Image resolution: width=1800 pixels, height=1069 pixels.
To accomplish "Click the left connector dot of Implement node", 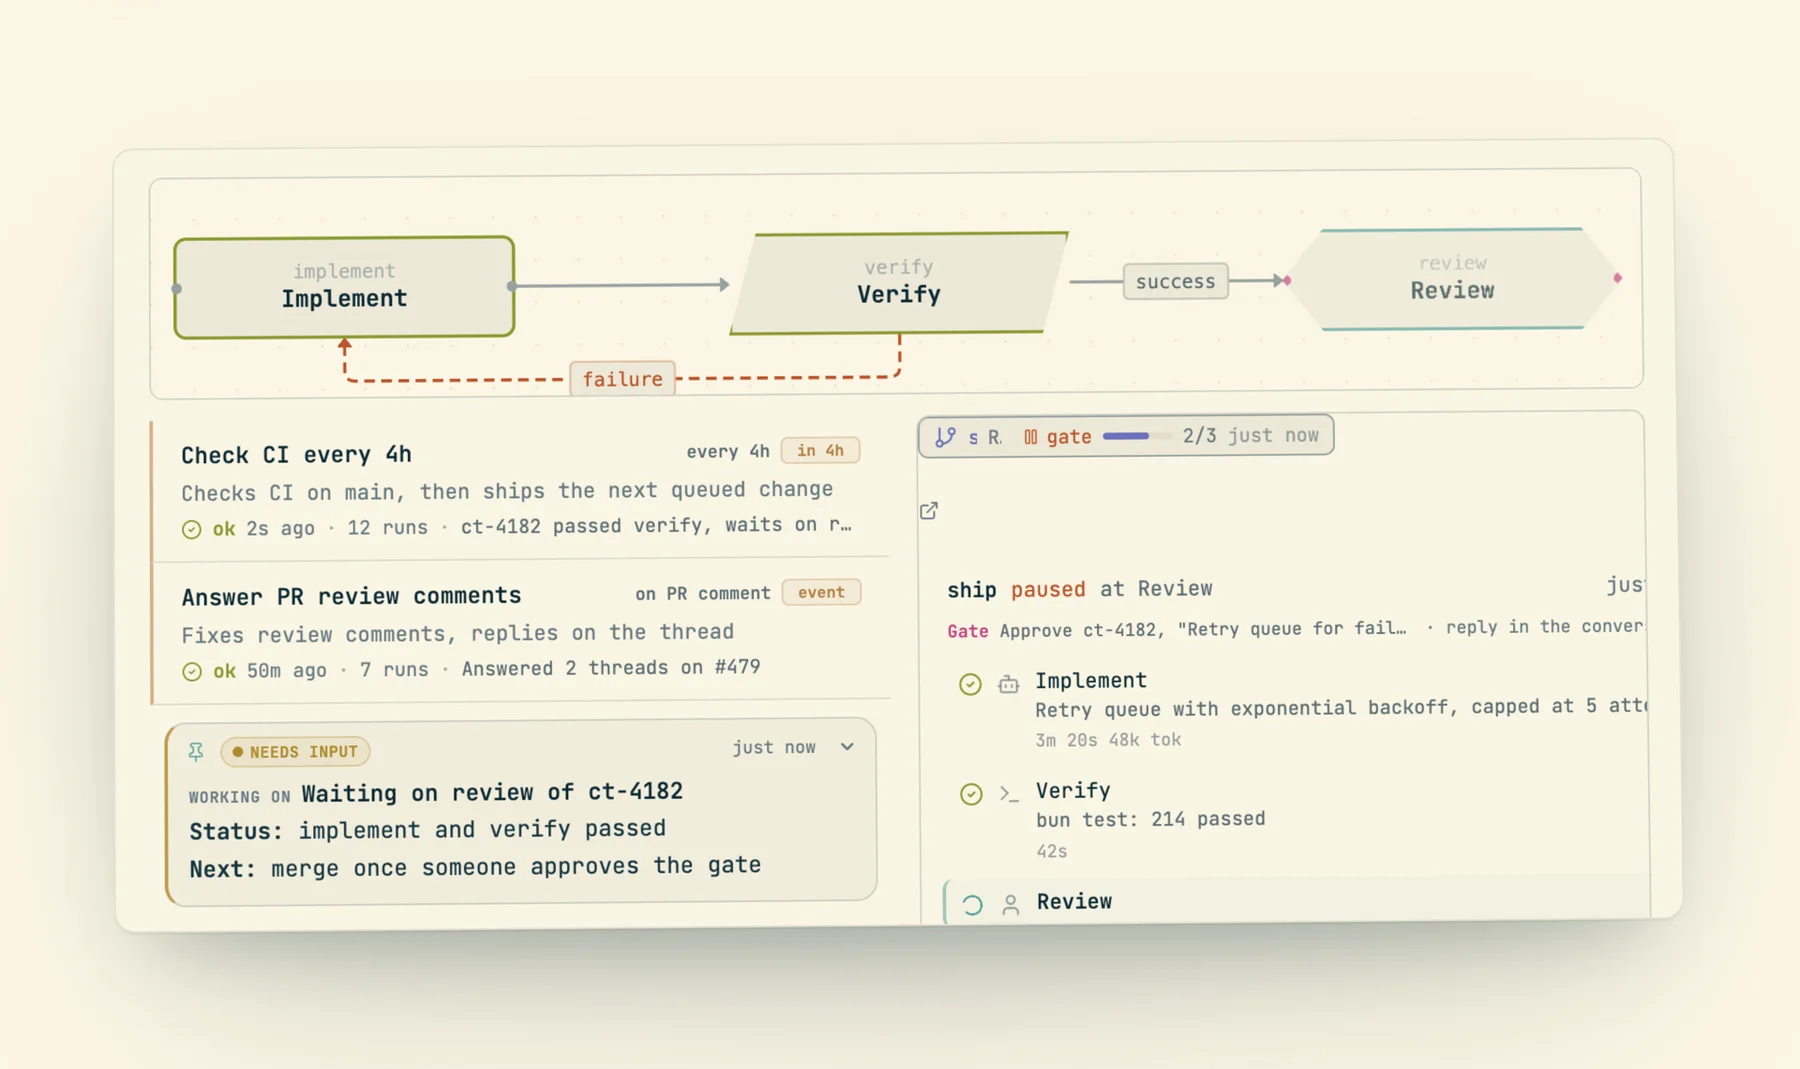I will (x=177, y=289).
